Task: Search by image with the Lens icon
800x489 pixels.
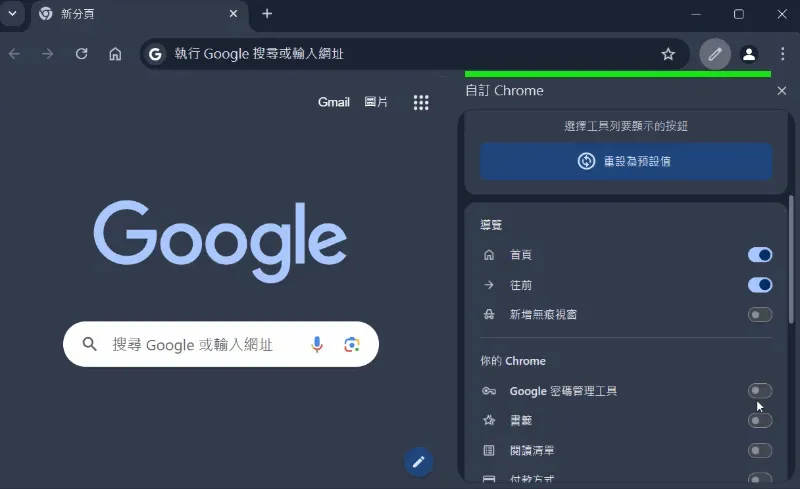Action: pos(352,345)
